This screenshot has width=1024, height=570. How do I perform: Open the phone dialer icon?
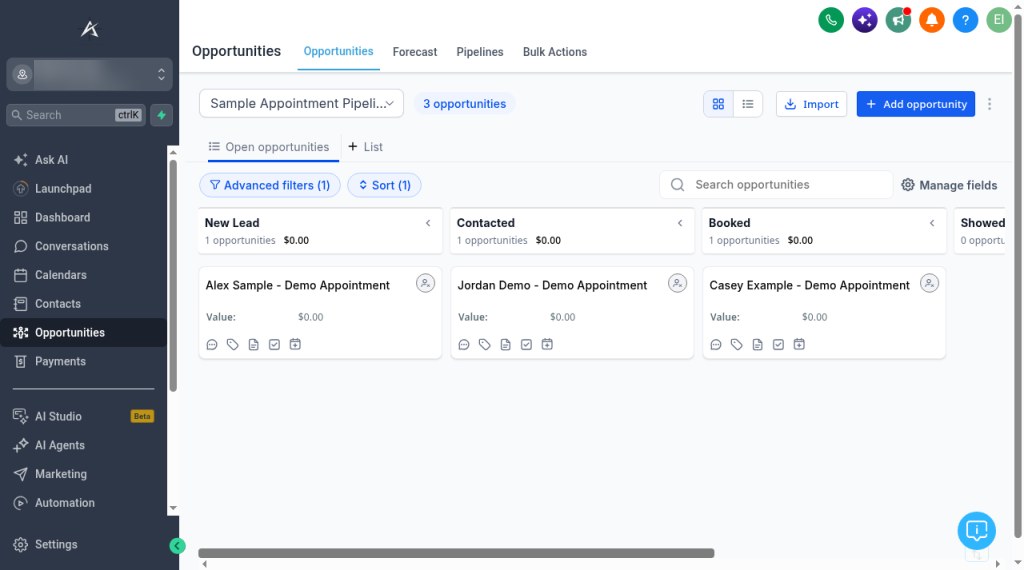coord(831,20)
